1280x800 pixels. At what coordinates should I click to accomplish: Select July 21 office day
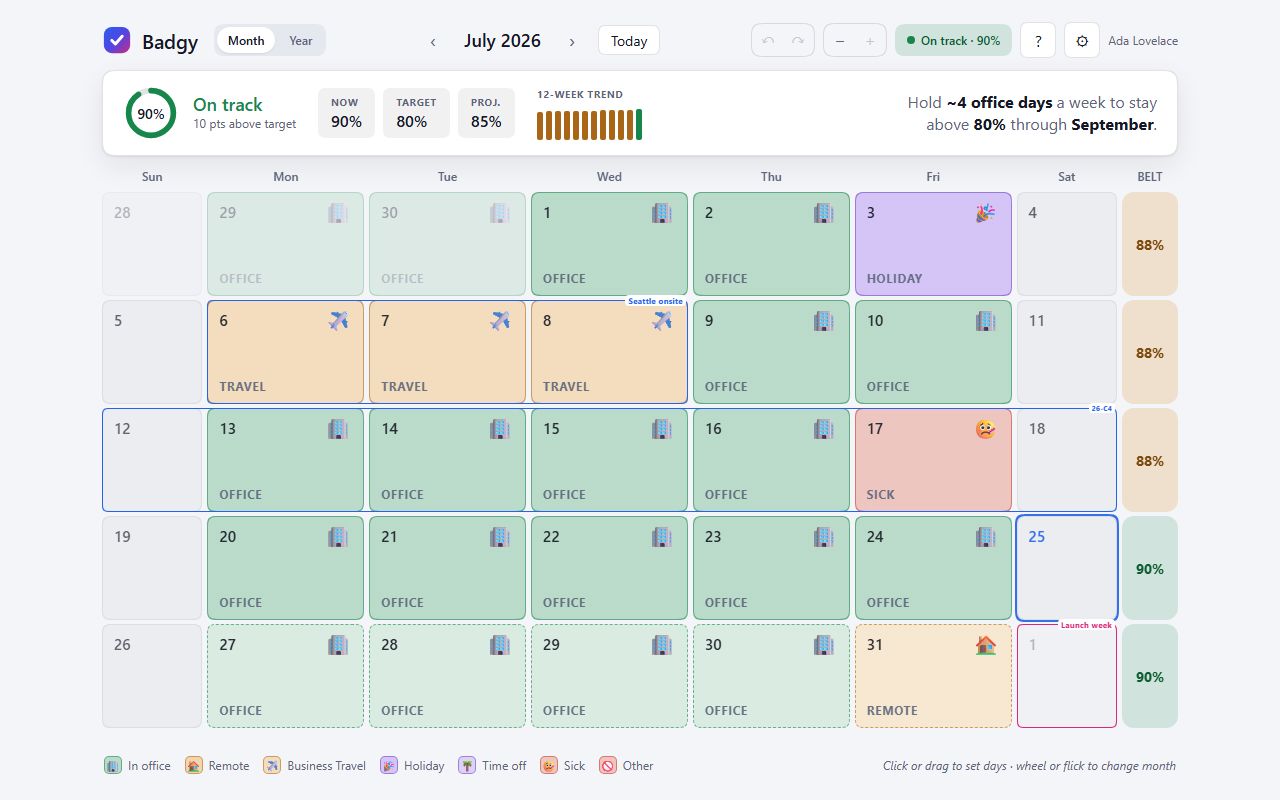[x=447, y=568]
